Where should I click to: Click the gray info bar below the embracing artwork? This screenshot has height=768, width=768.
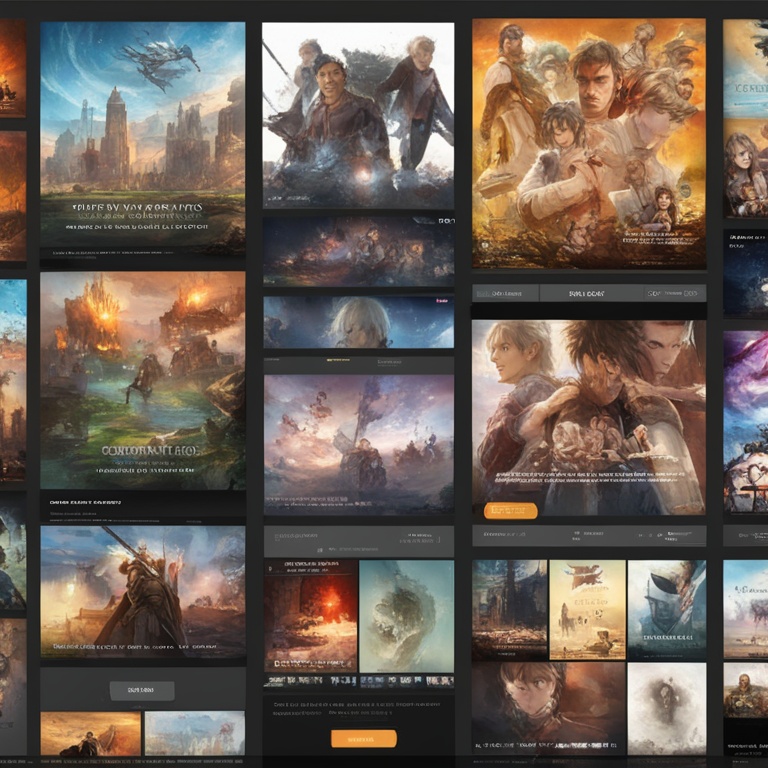pyautogui.click(x=589, y=536)
